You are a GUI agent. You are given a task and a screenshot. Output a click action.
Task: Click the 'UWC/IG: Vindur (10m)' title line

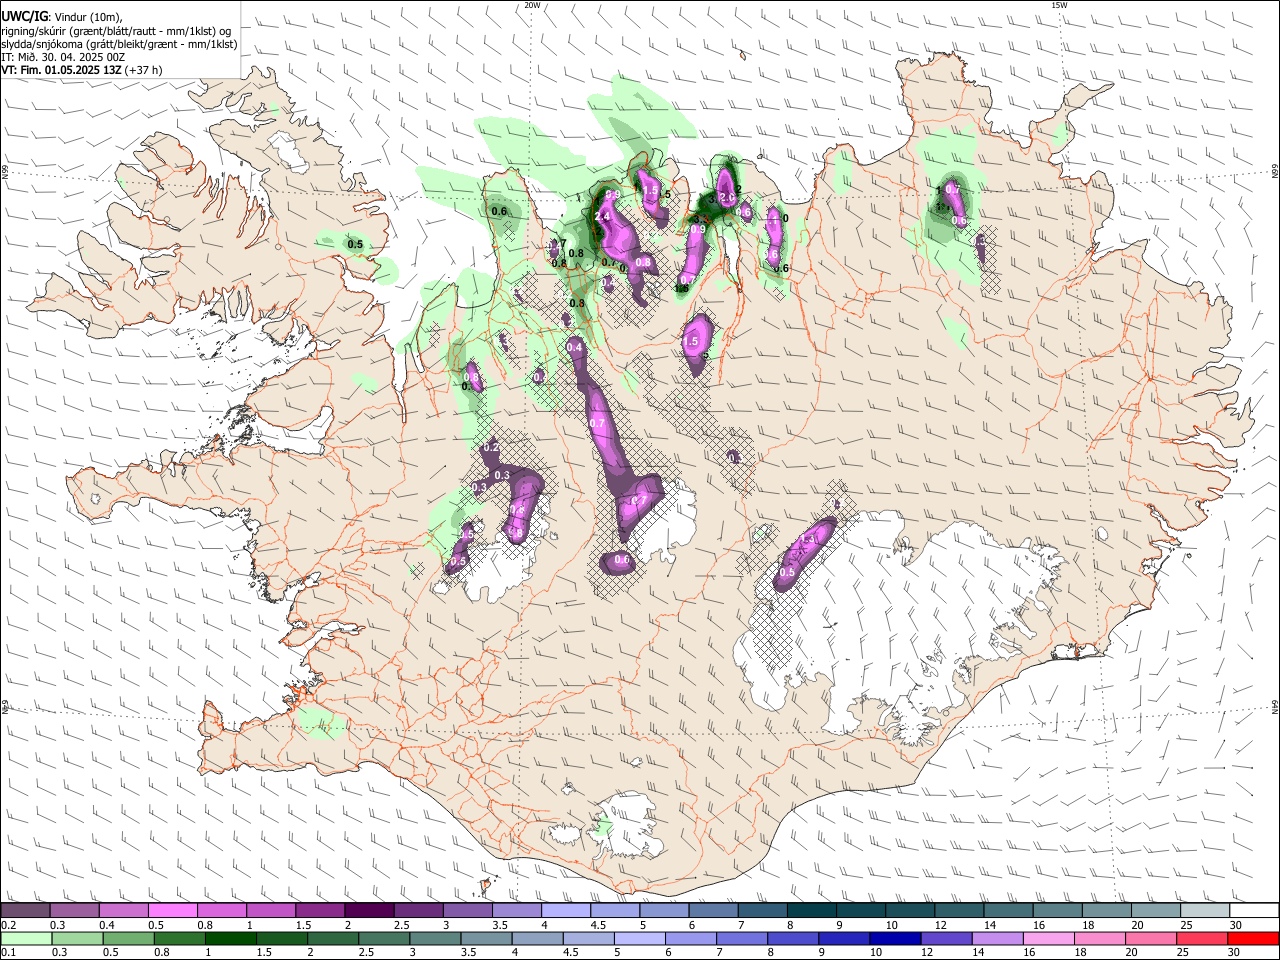[x=62, y=17]
